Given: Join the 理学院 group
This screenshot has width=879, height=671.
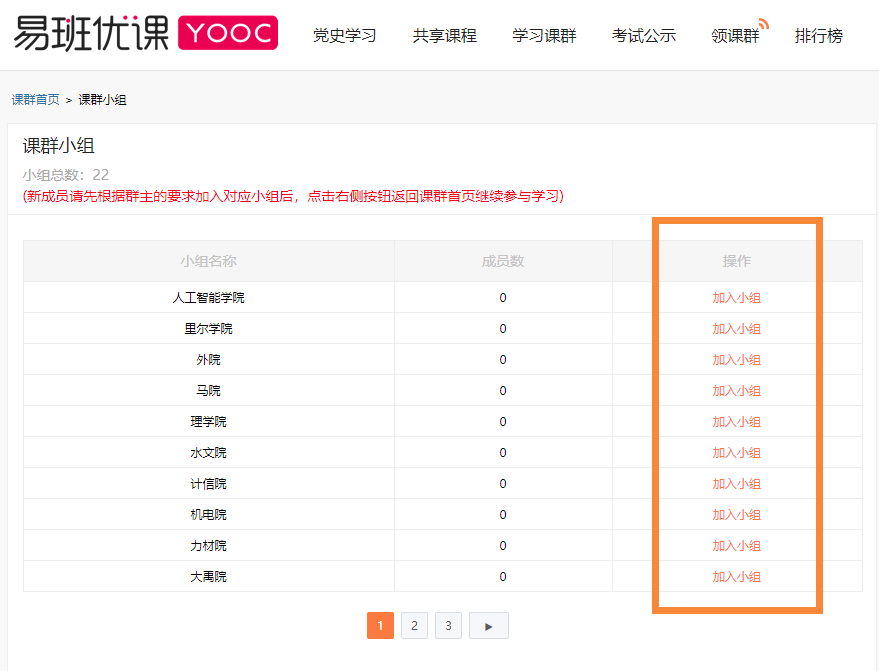Looking at the screenshot, I should [736, 422].
